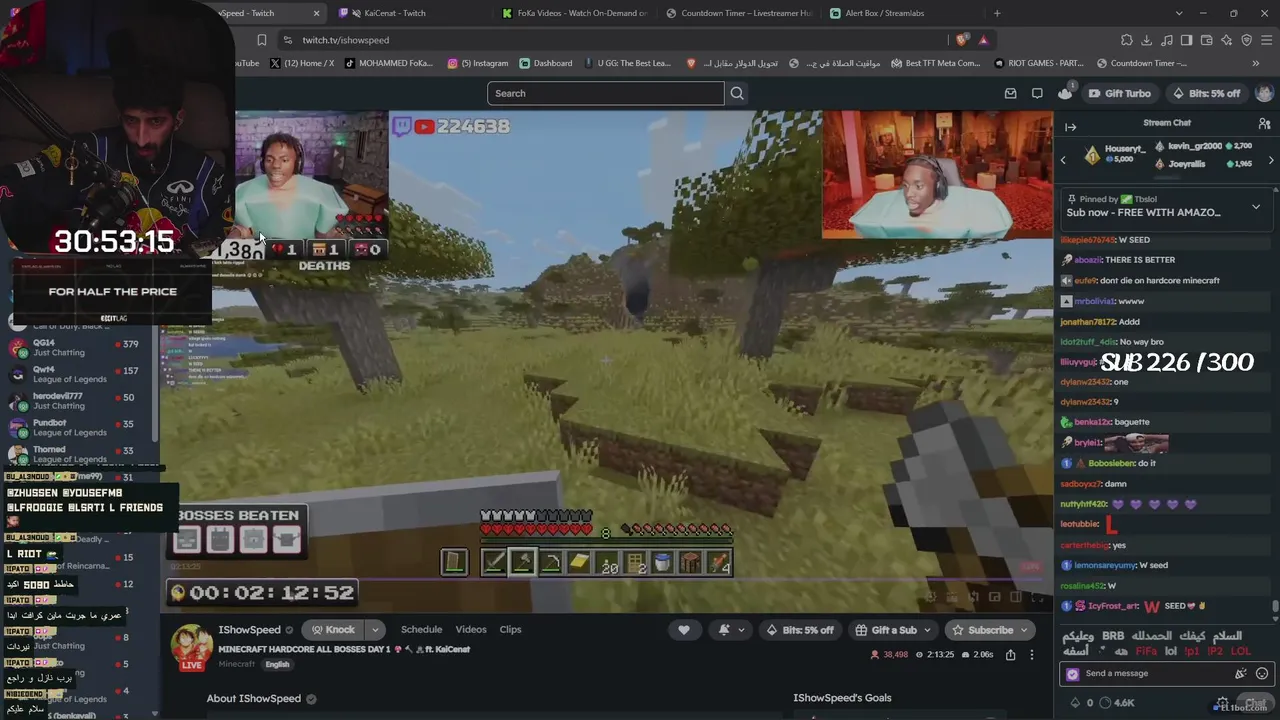Click the Bits: 5% off button below the player
Screen dimensions: 1280x720
click(x=798, y=630)
